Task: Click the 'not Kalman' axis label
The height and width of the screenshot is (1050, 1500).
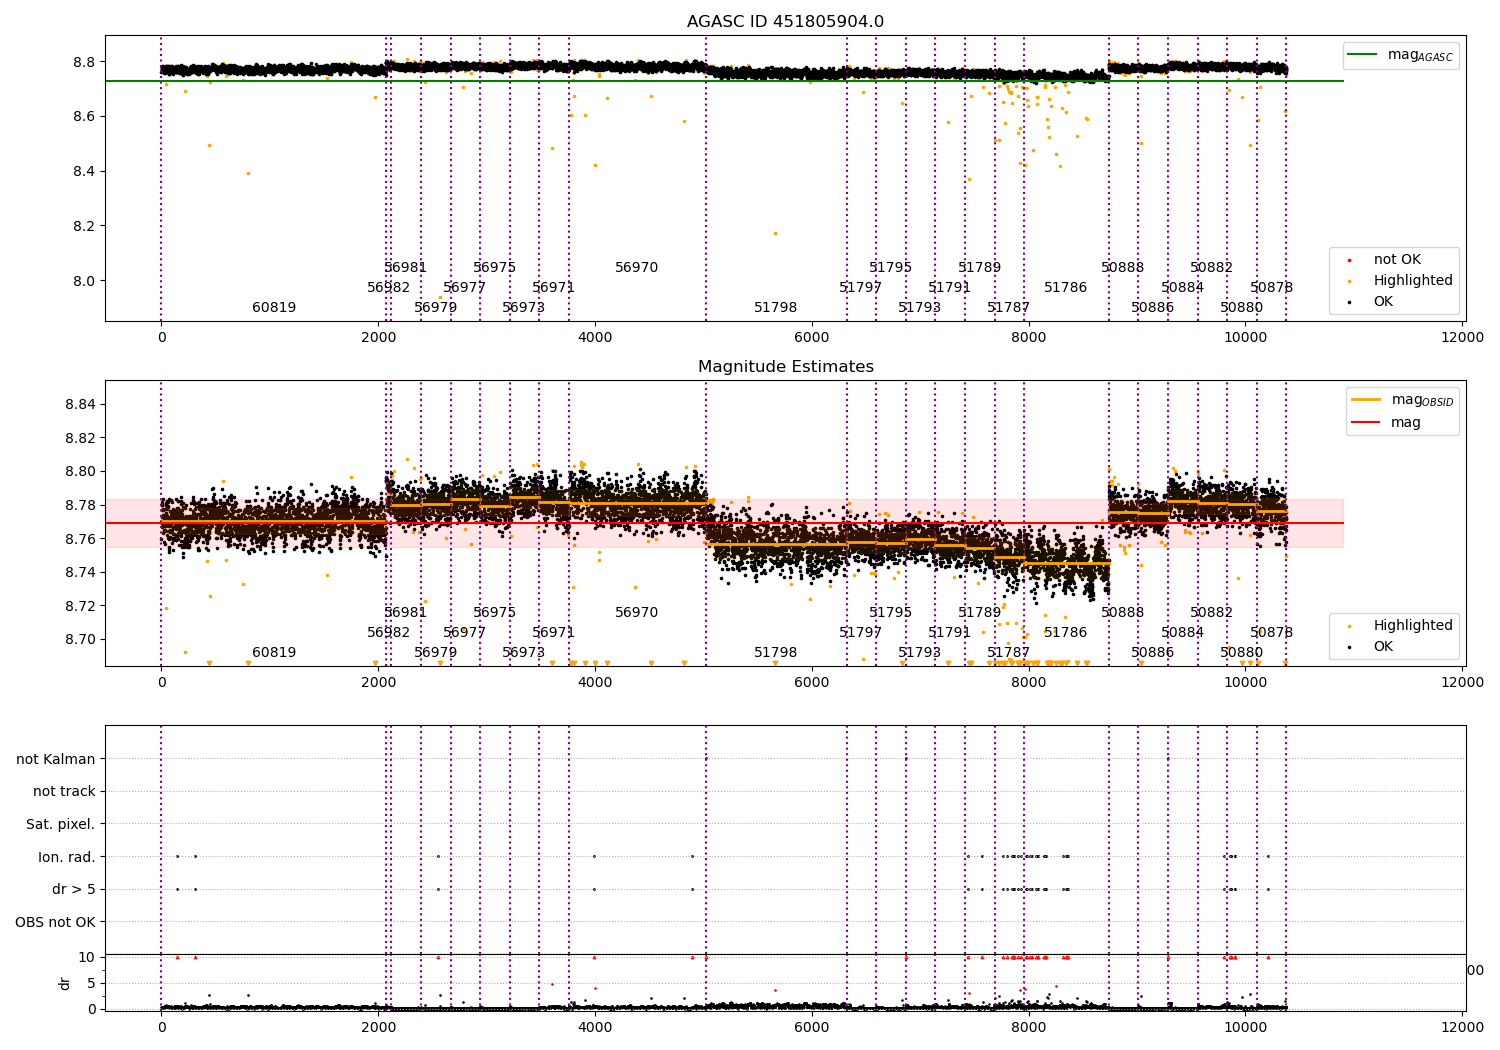Action: (x=56, y=759)
